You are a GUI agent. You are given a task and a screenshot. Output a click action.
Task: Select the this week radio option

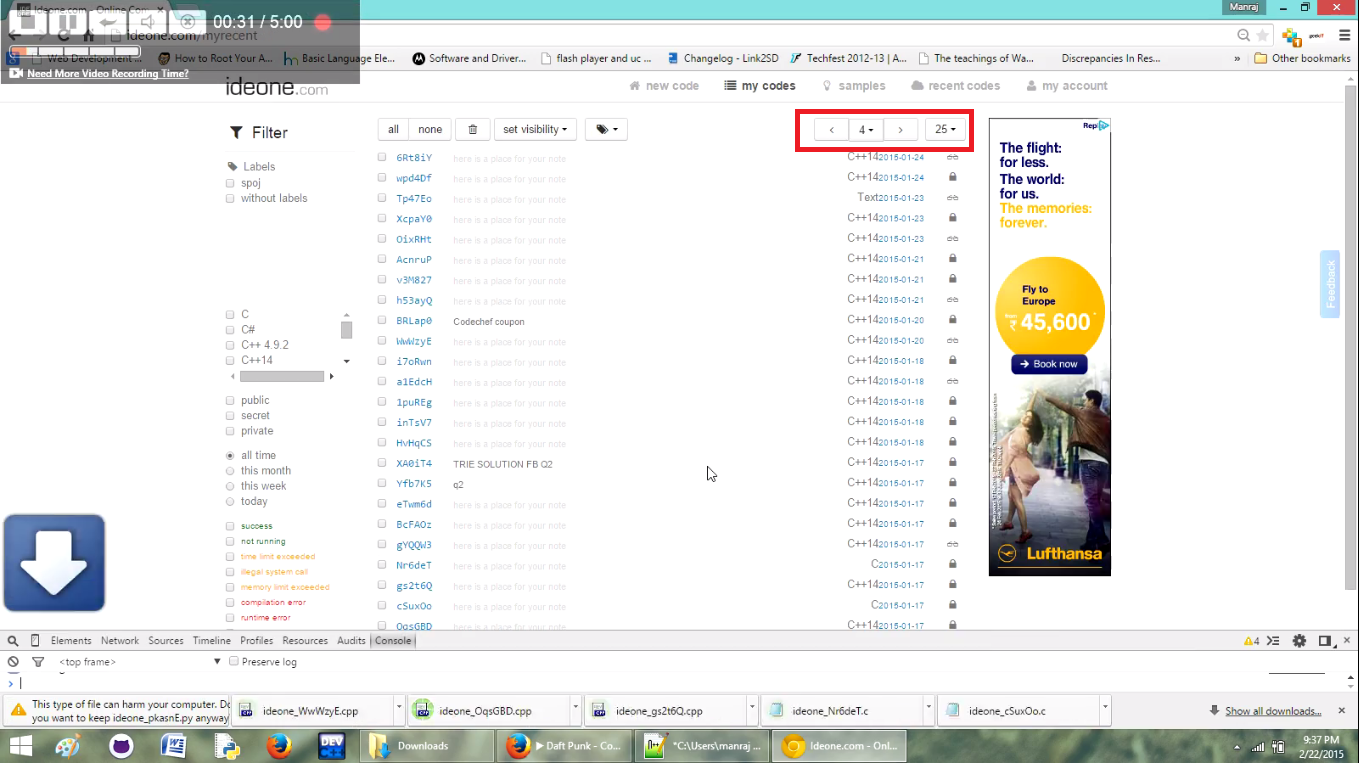point(230,486)
